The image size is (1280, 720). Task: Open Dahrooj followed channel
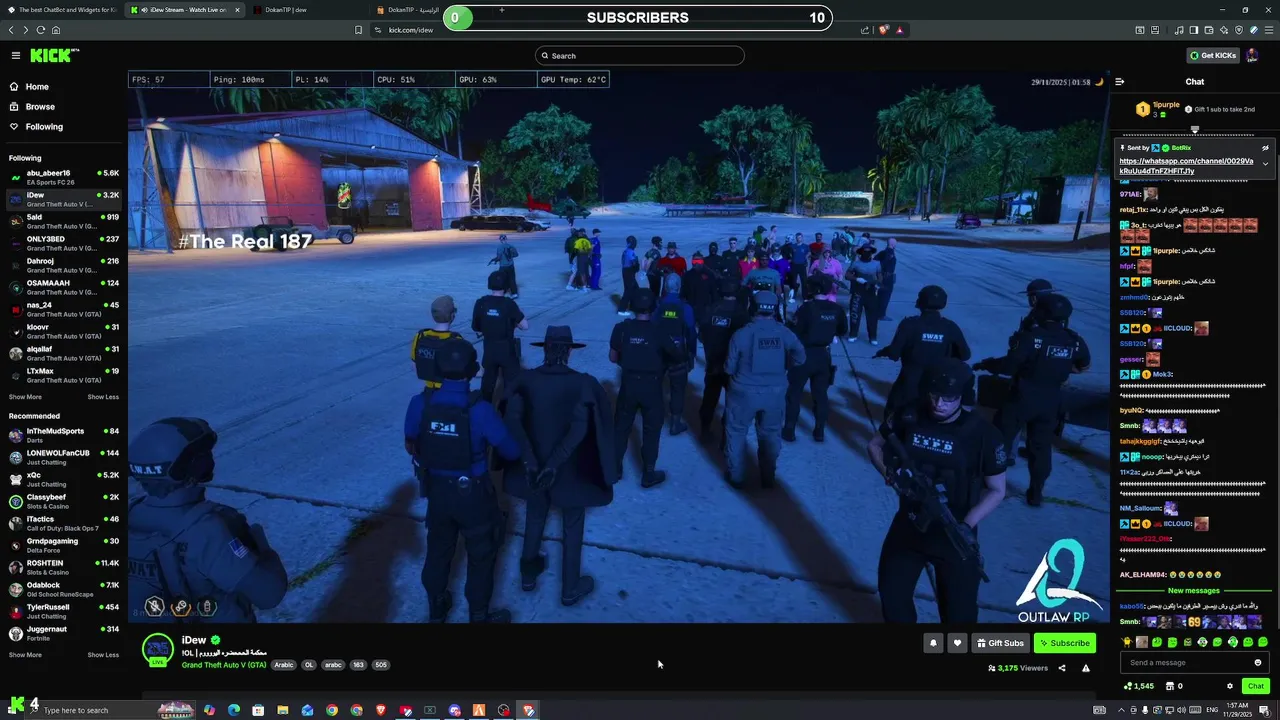pos(63,265)
